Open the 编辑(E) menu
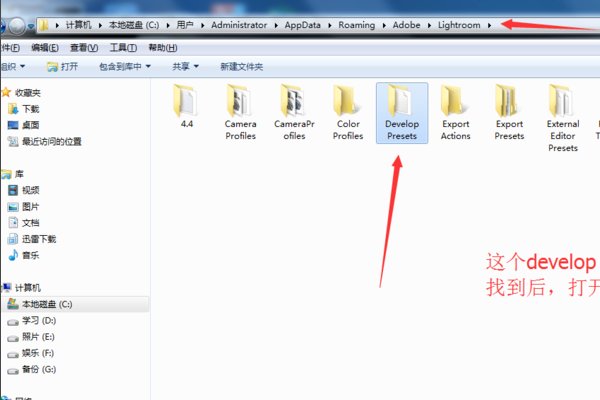600x400 pixels. pyautogui.click(x=45, y=47)
